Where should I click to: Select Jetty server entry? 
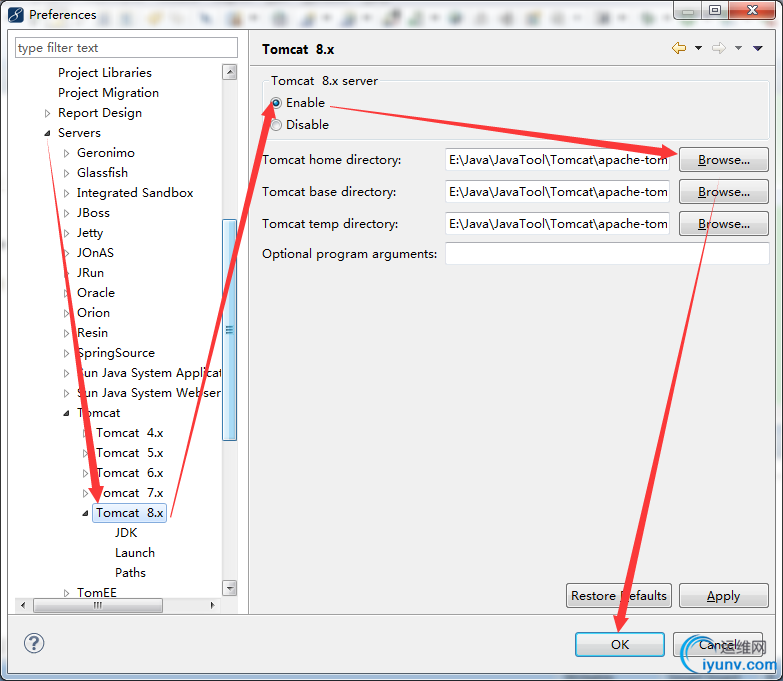point(90,233)
